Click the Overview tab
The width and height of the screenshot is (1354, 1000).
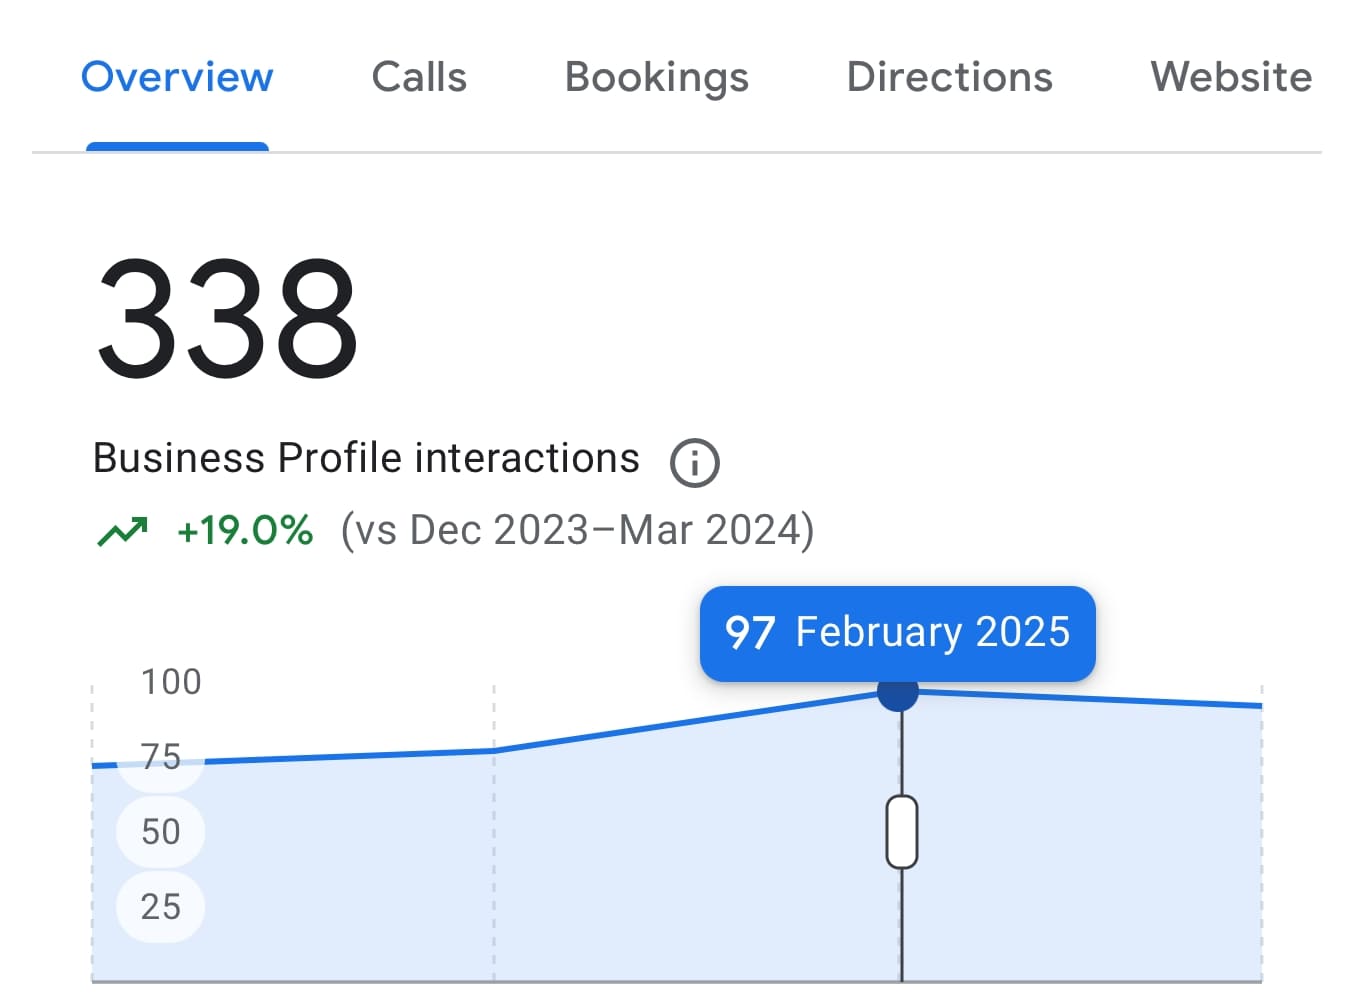tap(177, 77)
